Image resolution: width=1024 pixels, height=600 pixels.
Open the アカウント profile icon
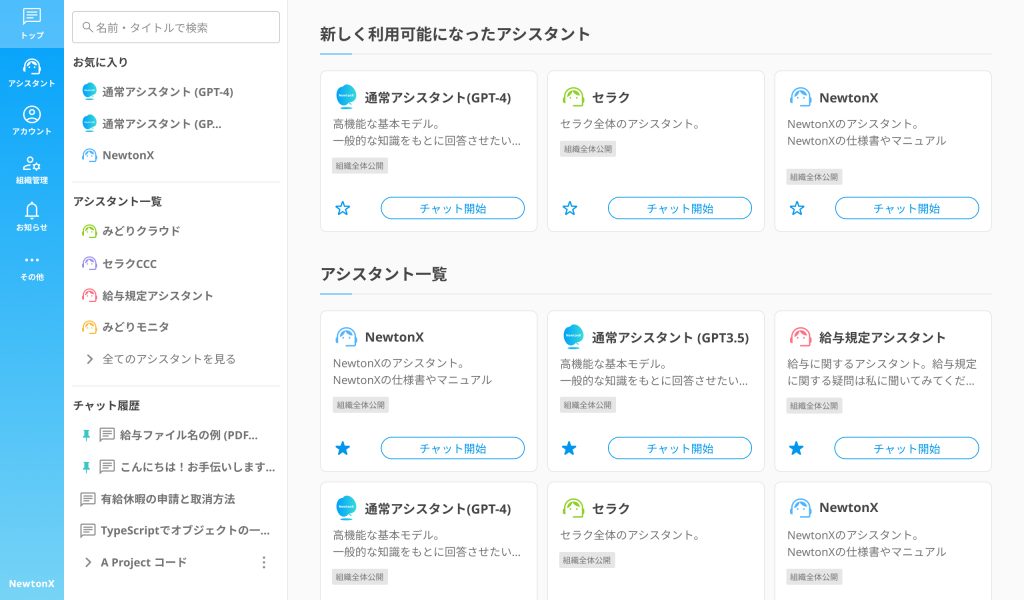[32, 115]
